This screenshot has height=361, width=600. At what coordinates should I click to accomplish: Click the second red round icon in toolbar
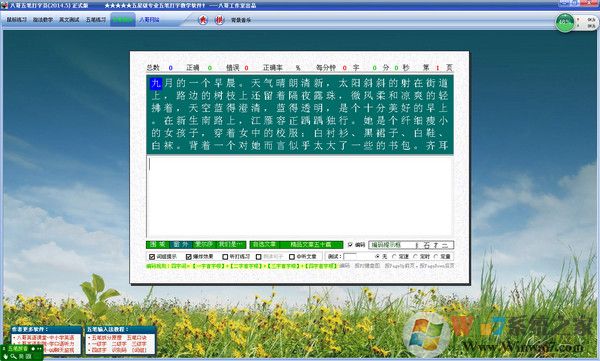click(219, 20)
